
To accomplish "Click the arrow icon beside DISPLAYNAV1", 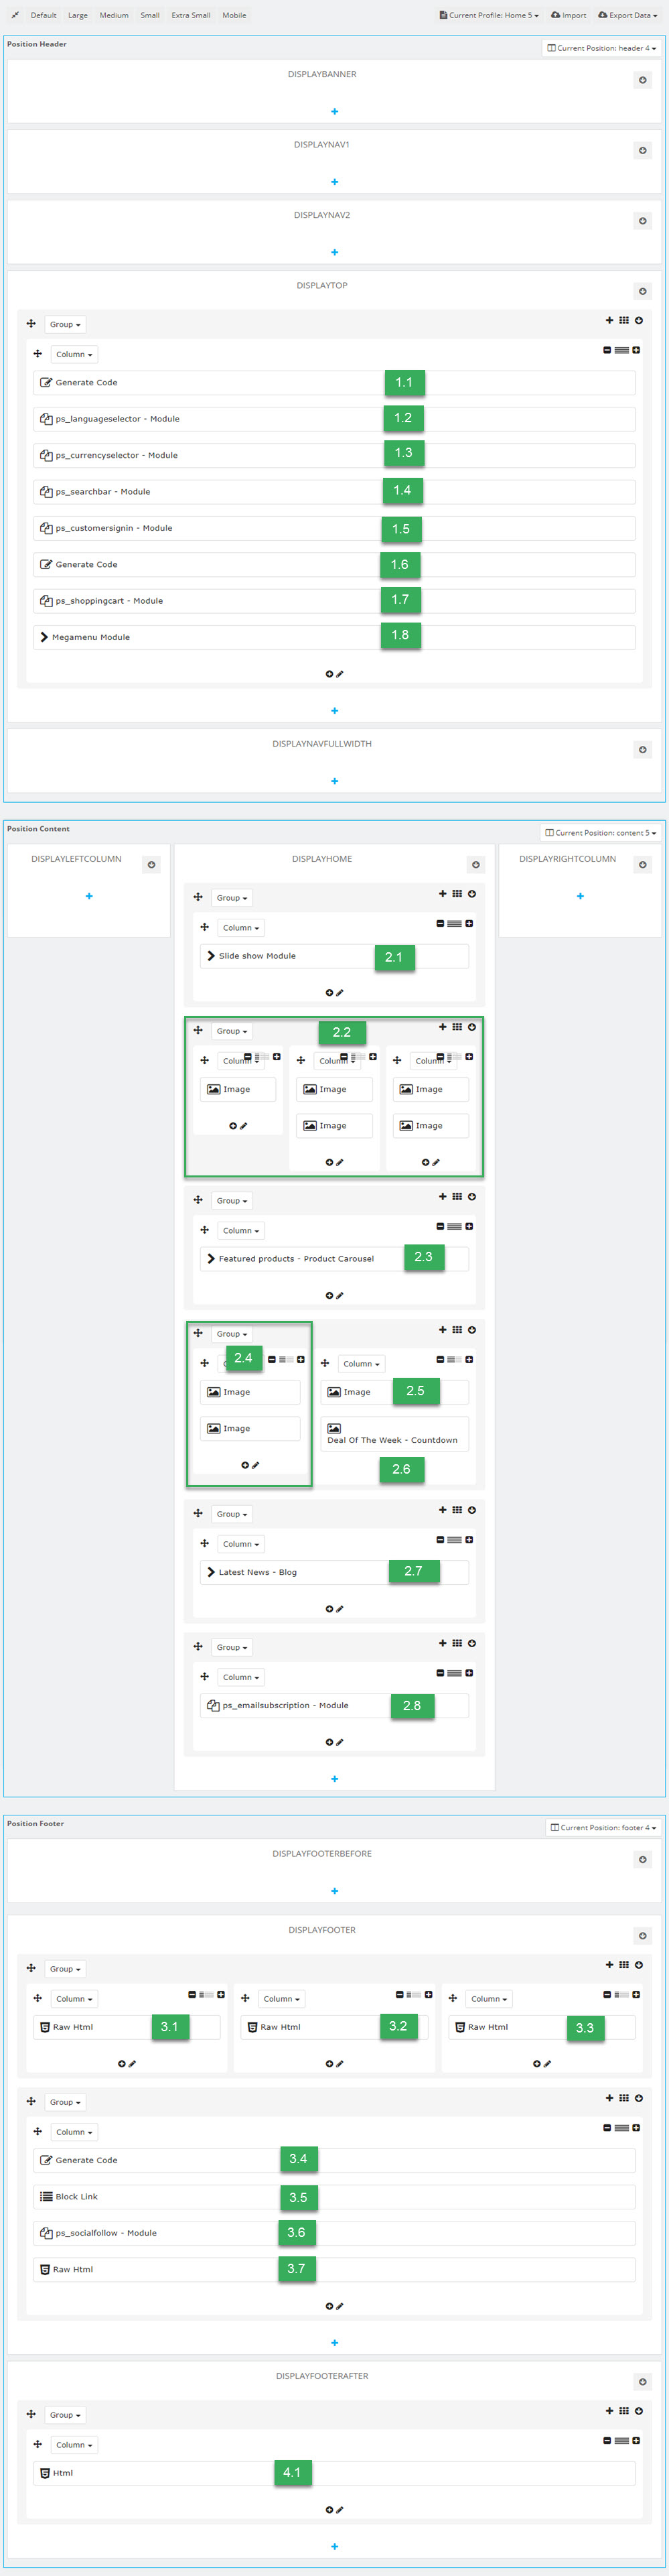I will (642, 150).
